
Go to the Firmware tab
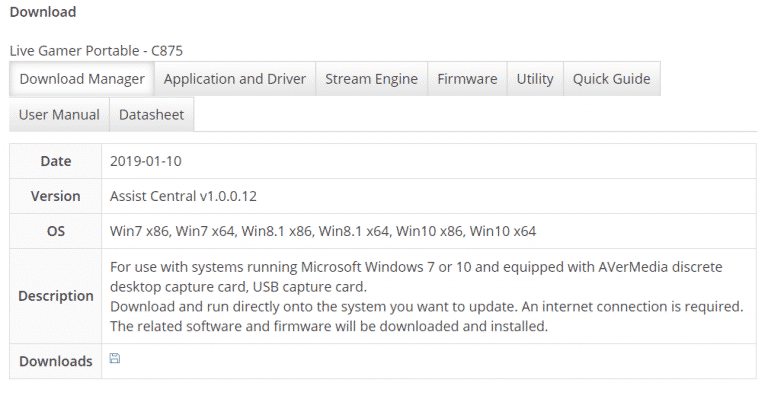point(467,79)
